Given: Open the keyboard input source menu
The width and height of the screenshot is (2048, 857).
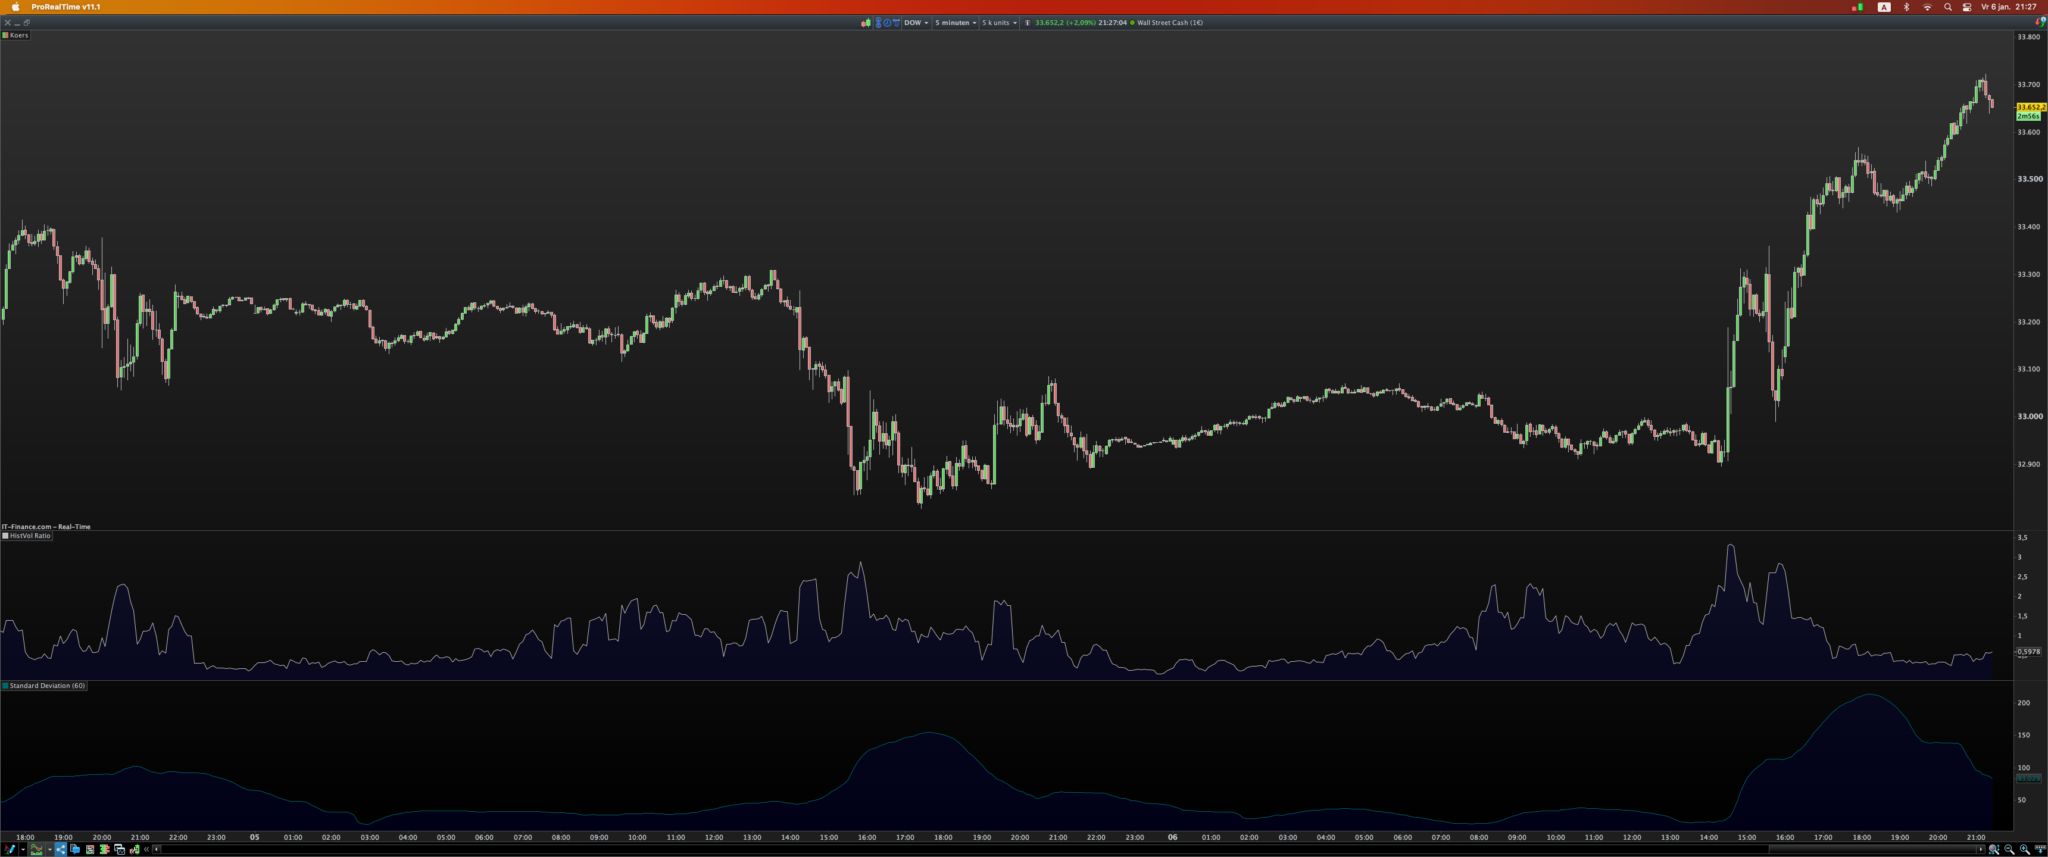Looking at the screenshot, I should (x=1884, y=7).
